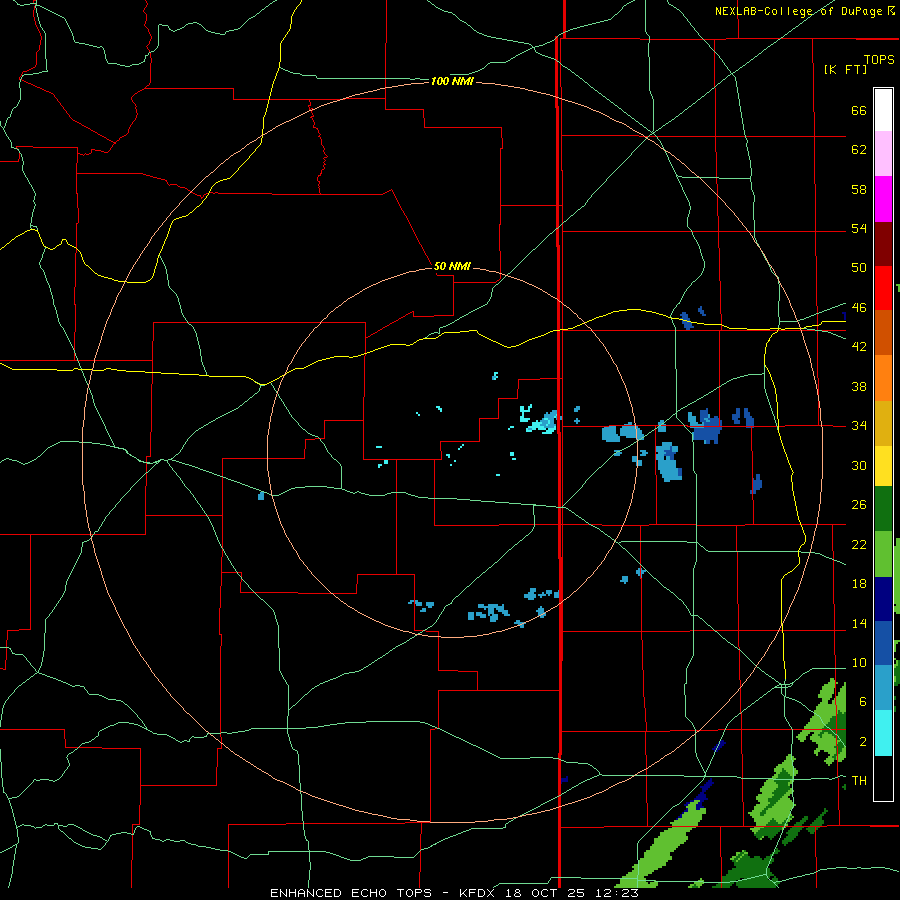This screenshot has height=900, width=900.
Task: Click the legend value '66'
Action: 859,110
